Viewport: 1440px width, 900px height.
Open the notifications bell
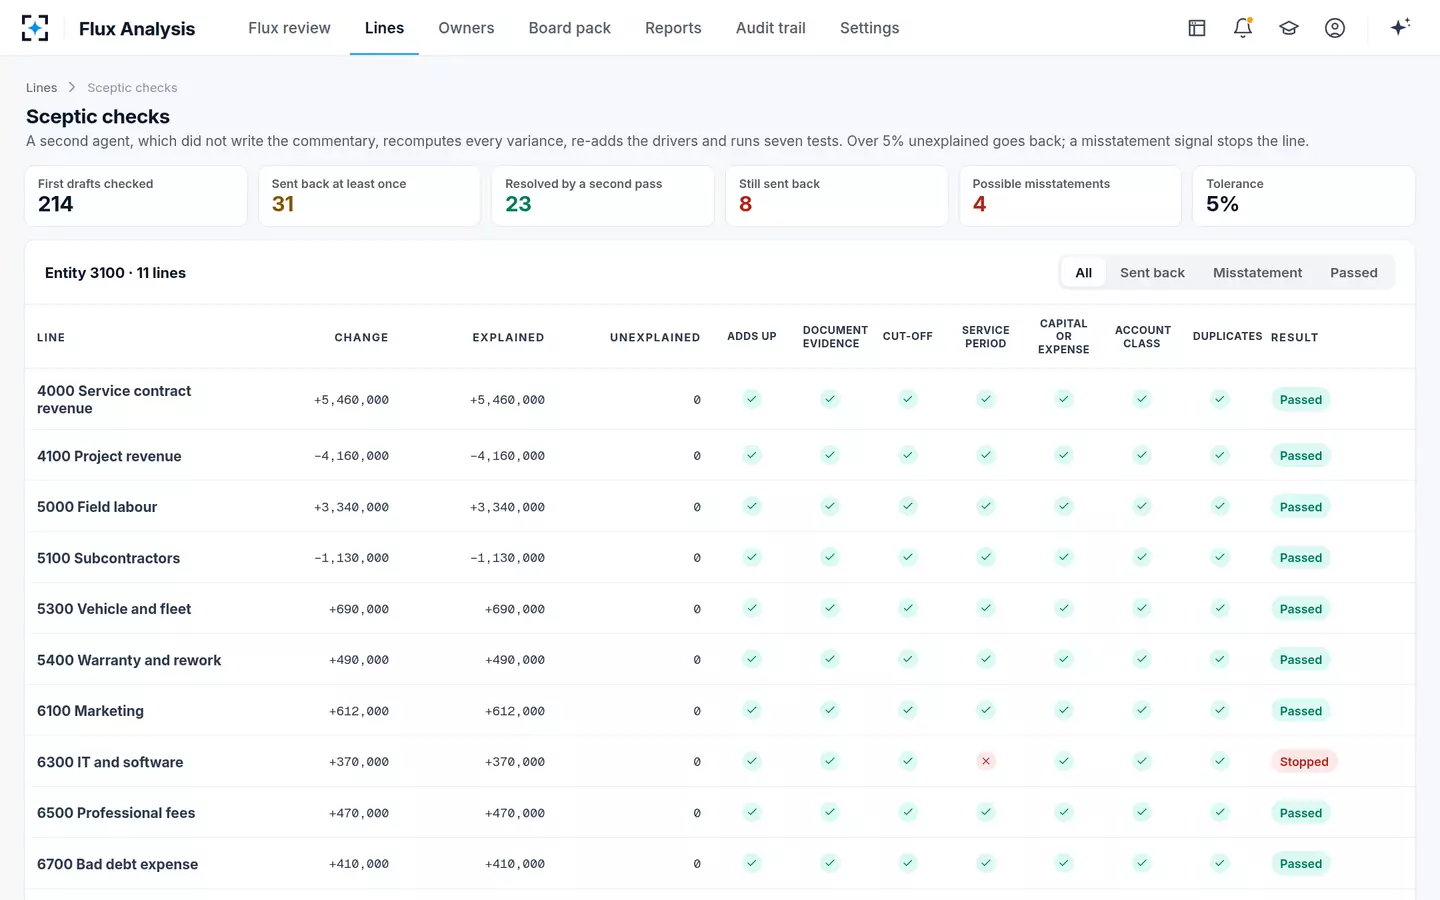tap(1243, 28)
